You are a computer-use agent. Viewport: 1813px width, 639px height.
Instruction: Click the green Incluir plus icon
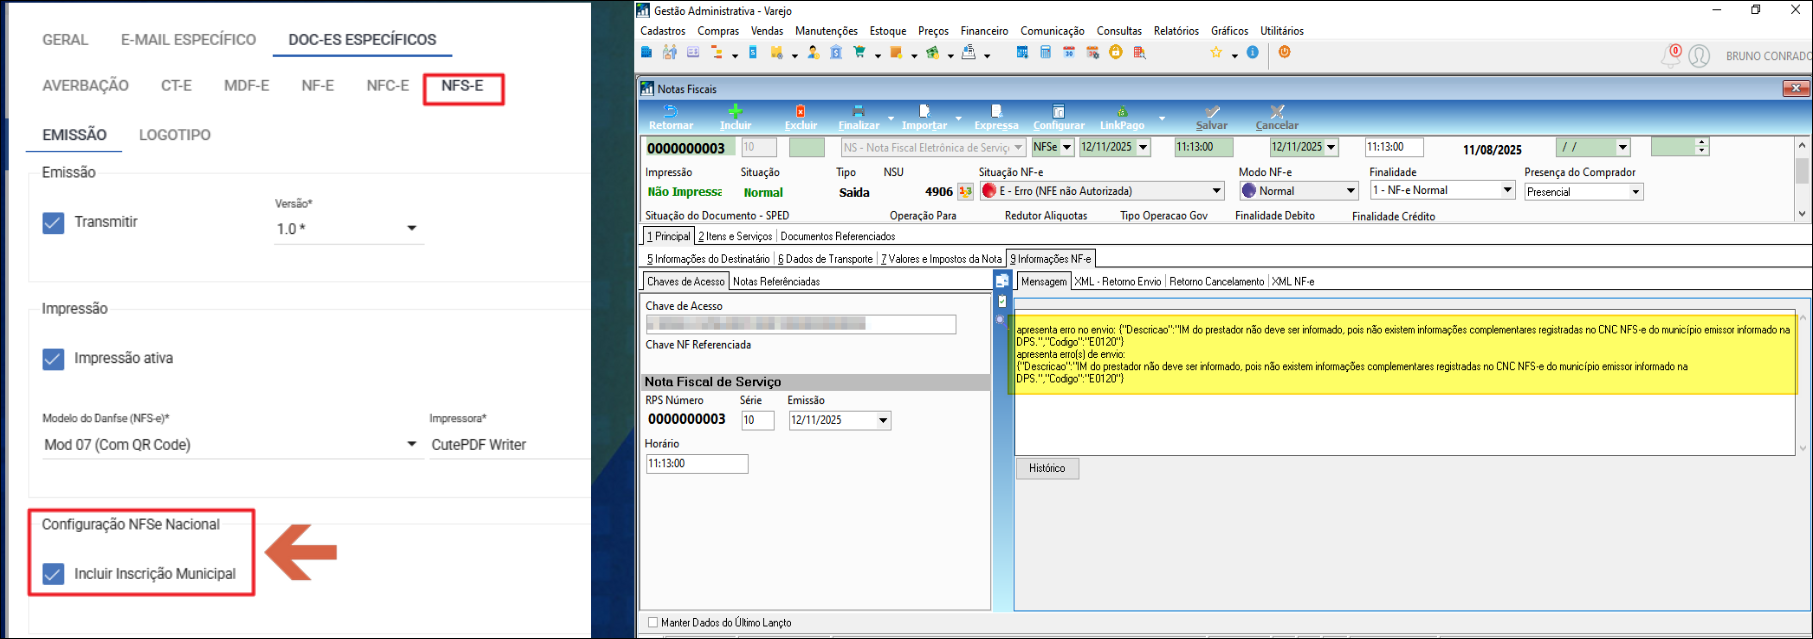(735, 112)
